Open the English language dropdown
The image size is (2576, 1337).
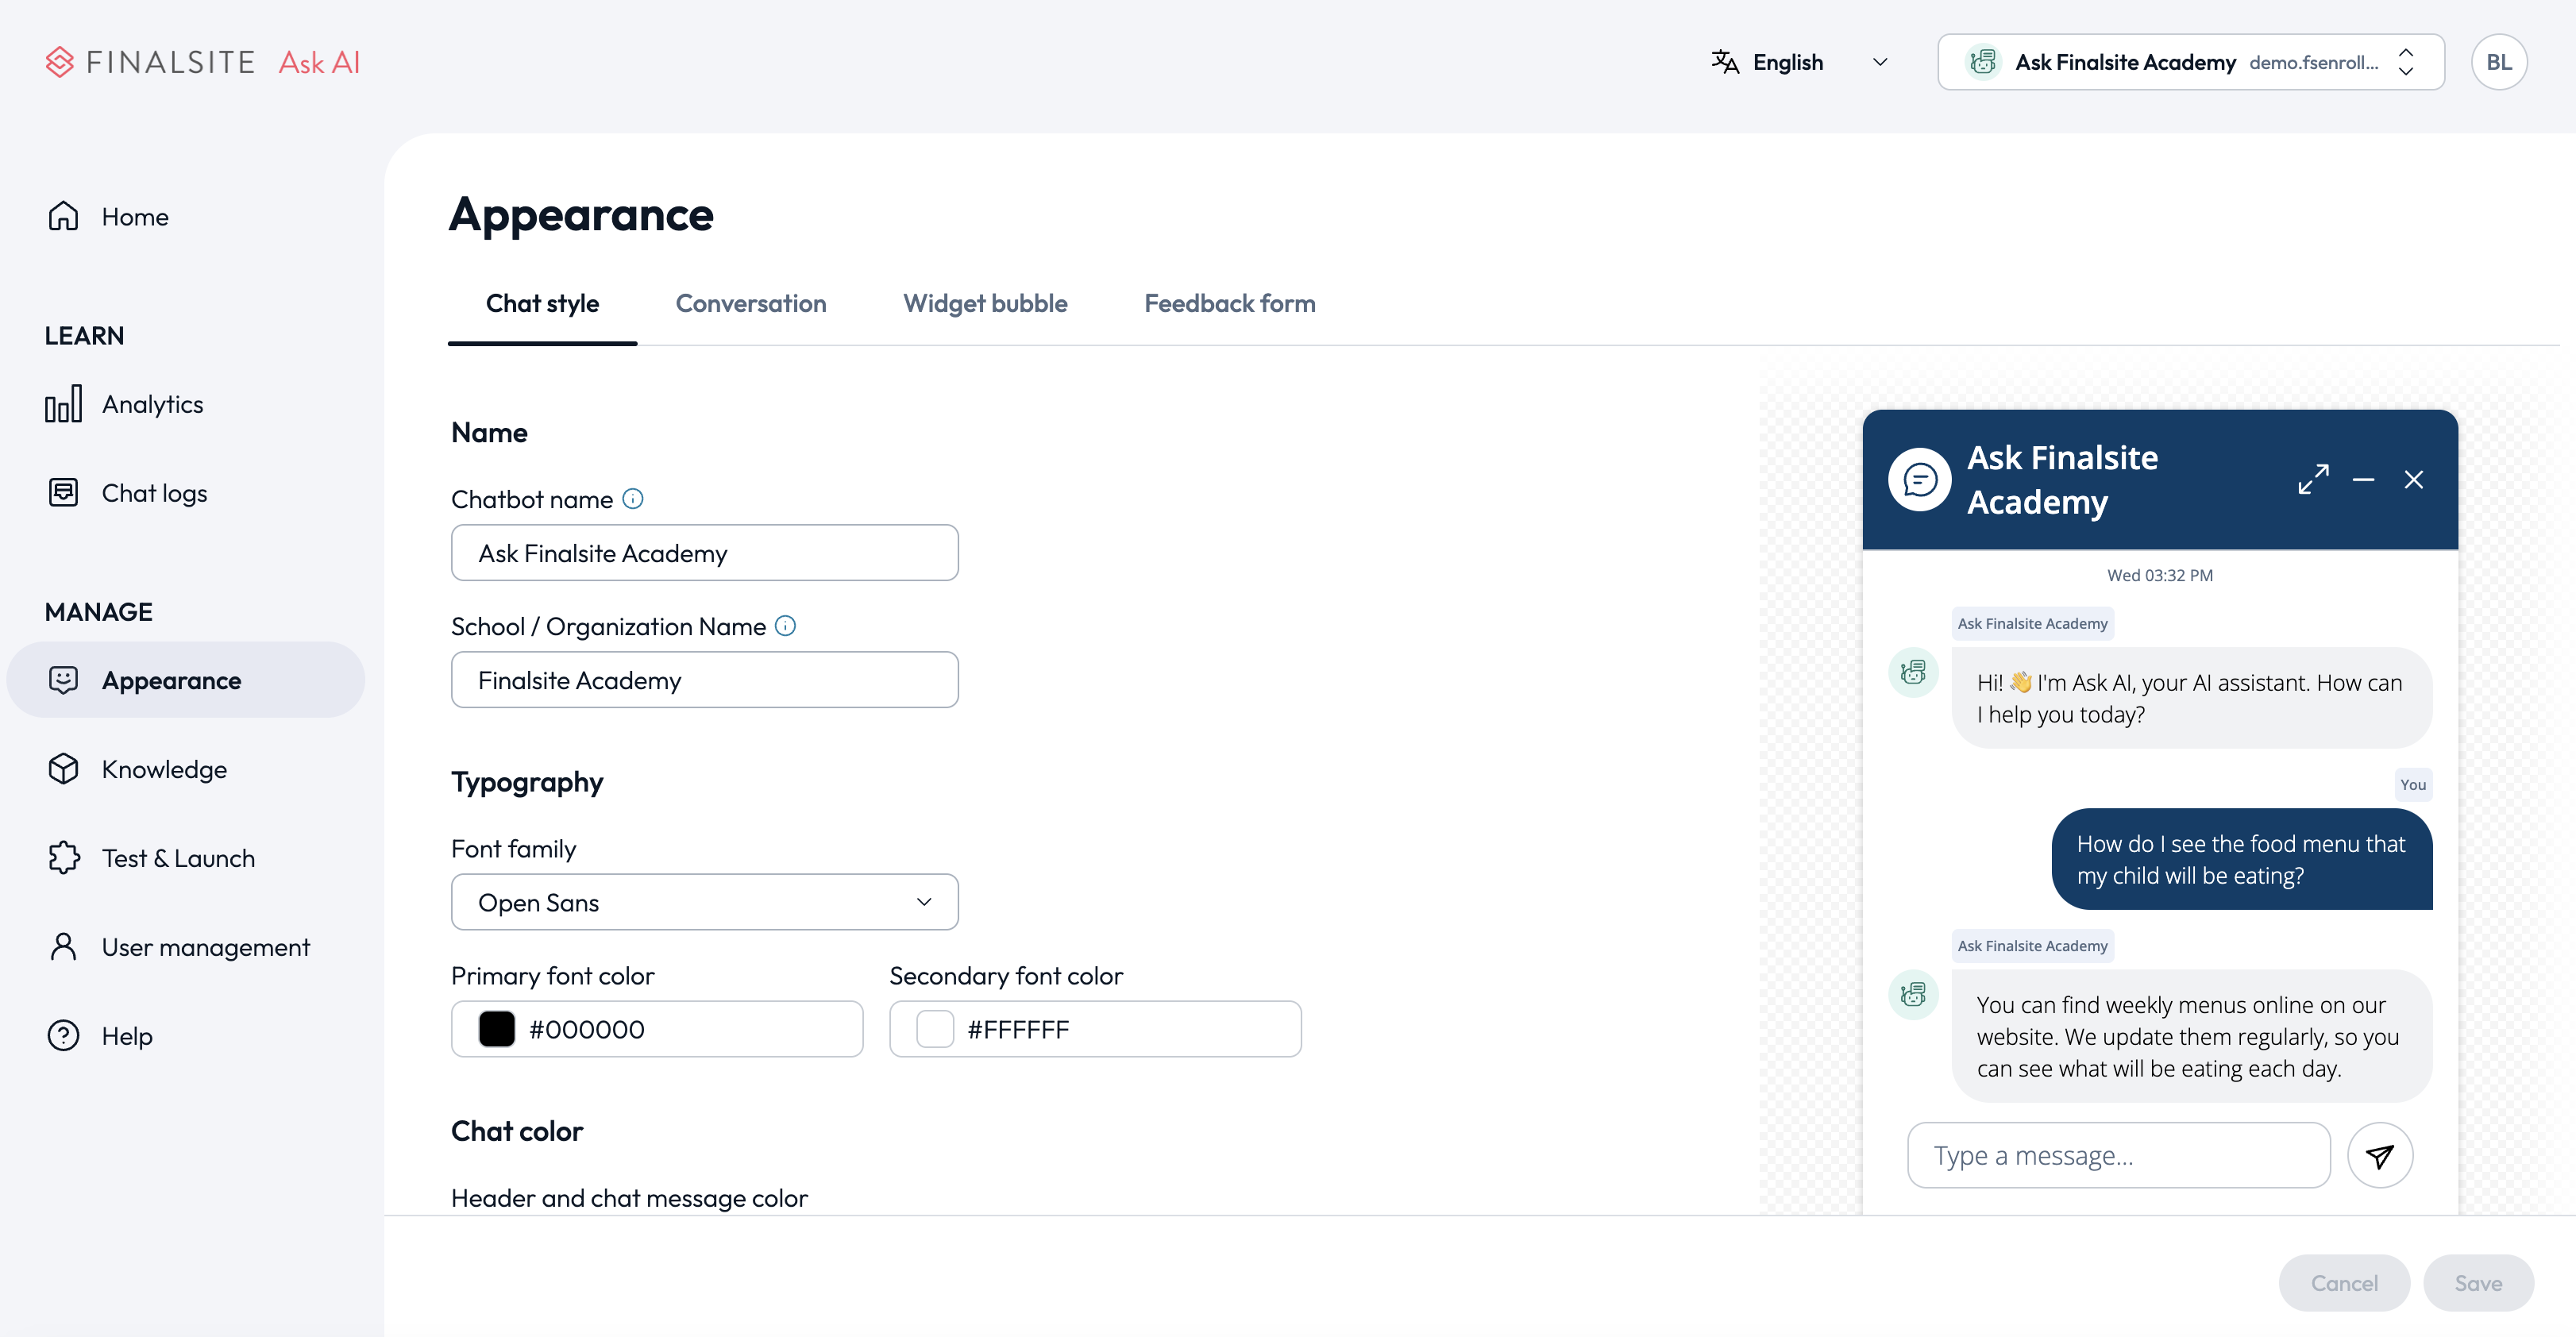pyautogui.click(x=1801, y=62)
